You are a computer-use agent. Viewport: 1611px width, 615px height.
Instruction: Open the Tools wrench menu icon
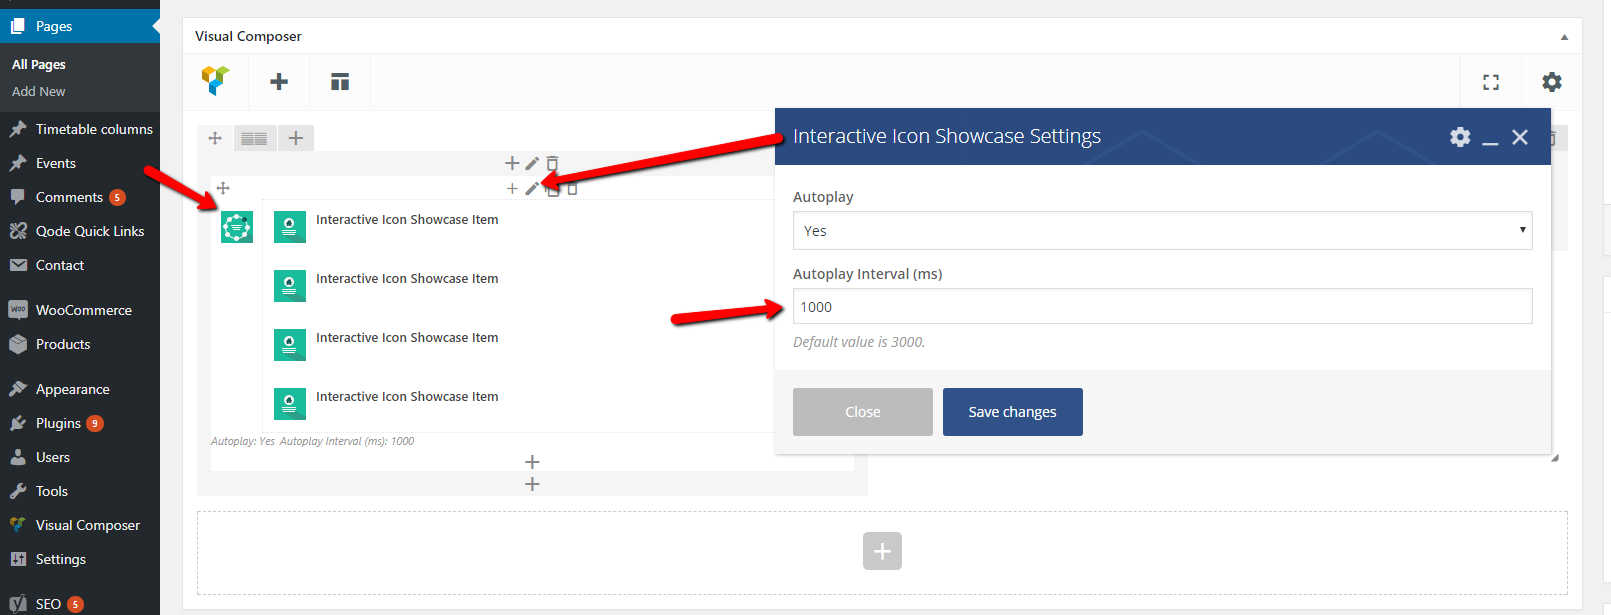tap(18, 491)
